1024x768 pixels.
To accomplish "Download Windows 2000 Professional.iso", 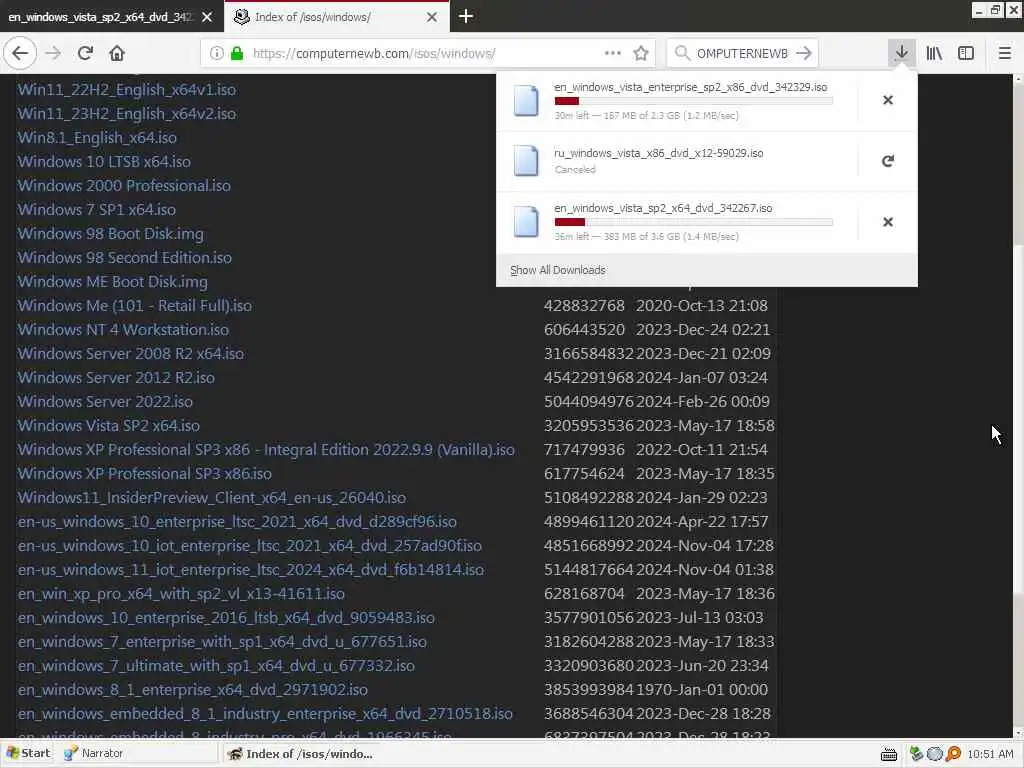I will tap(124, 186).
